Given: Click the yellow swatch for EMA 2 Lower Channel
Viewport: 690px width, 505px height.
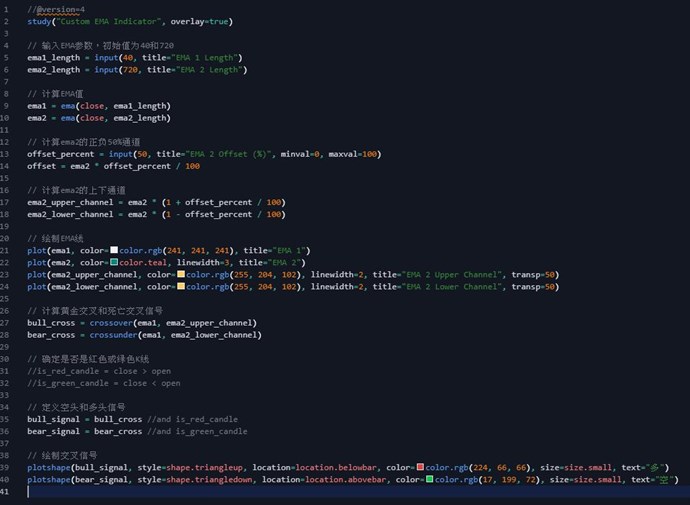Looking at the screenshot, I should [x=180, y=286].
